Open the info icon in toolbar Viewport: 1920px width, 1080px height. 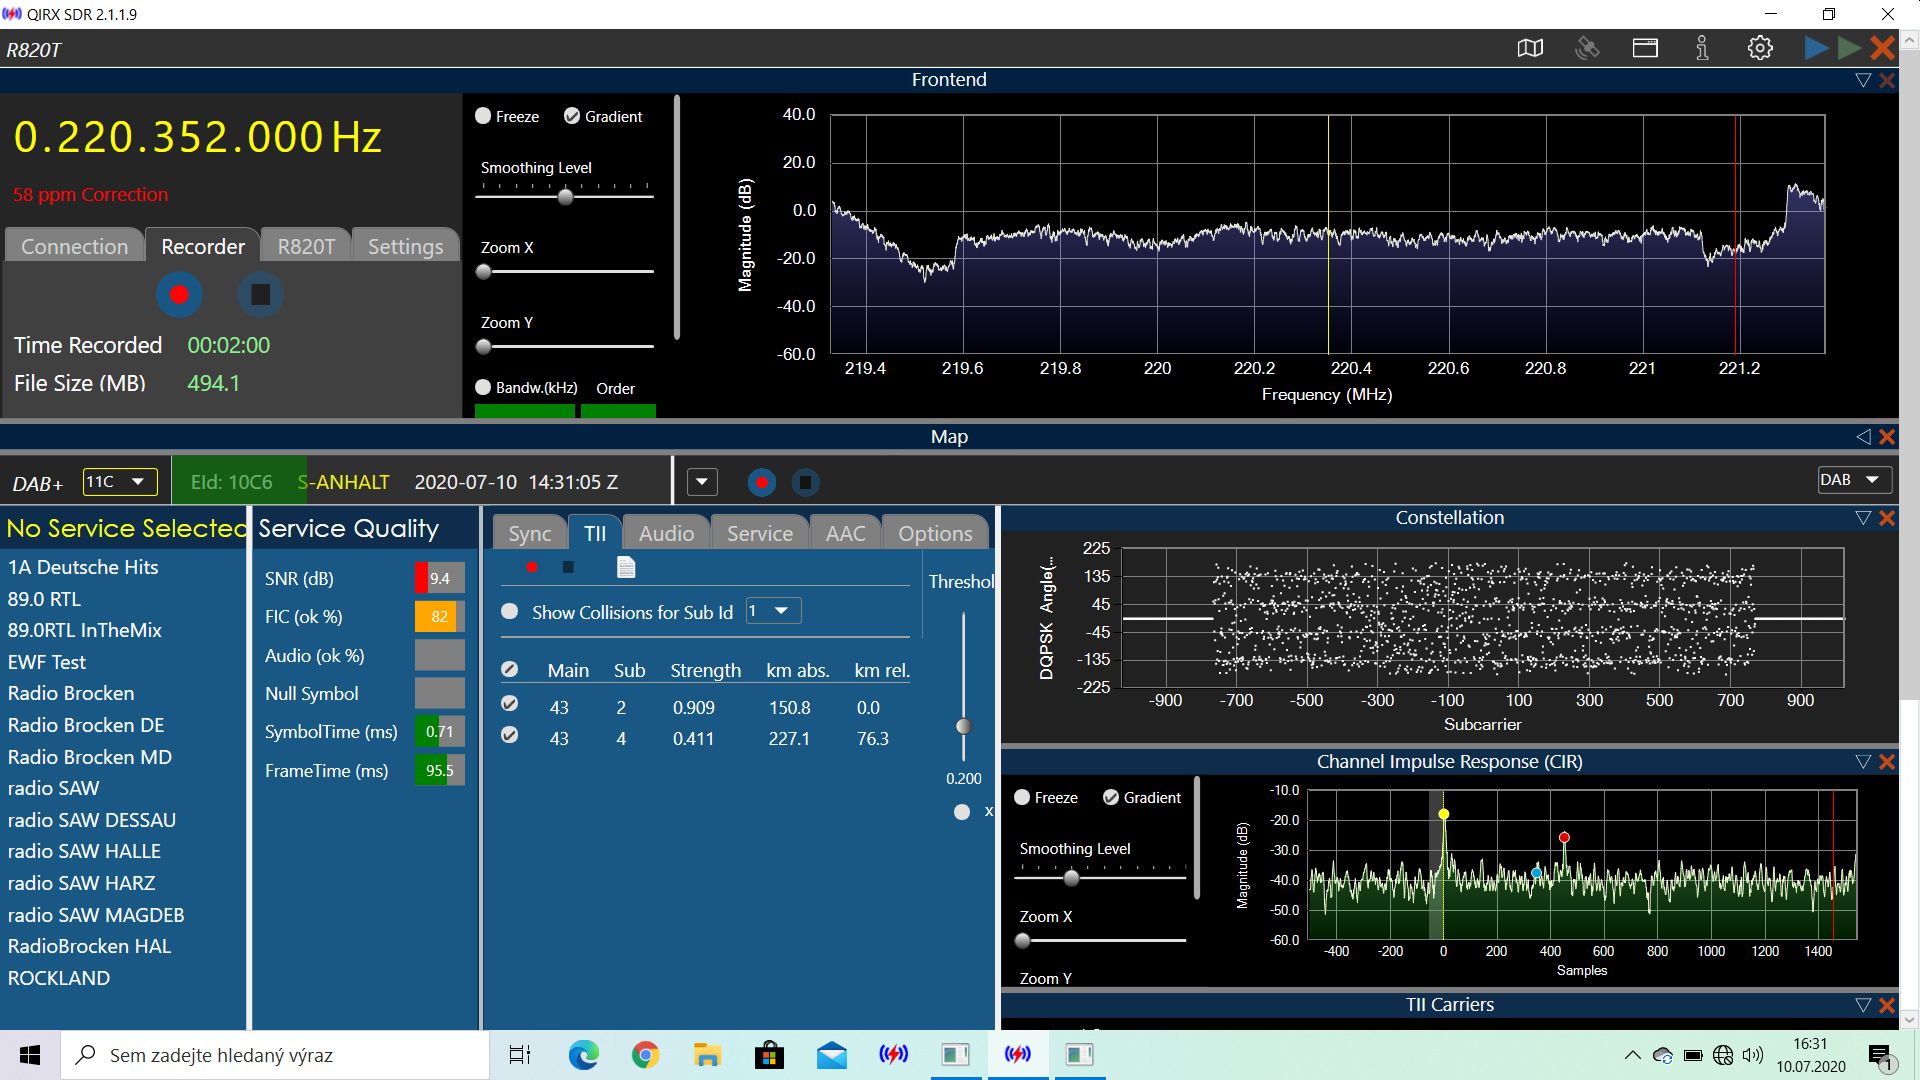[1702, 48]
